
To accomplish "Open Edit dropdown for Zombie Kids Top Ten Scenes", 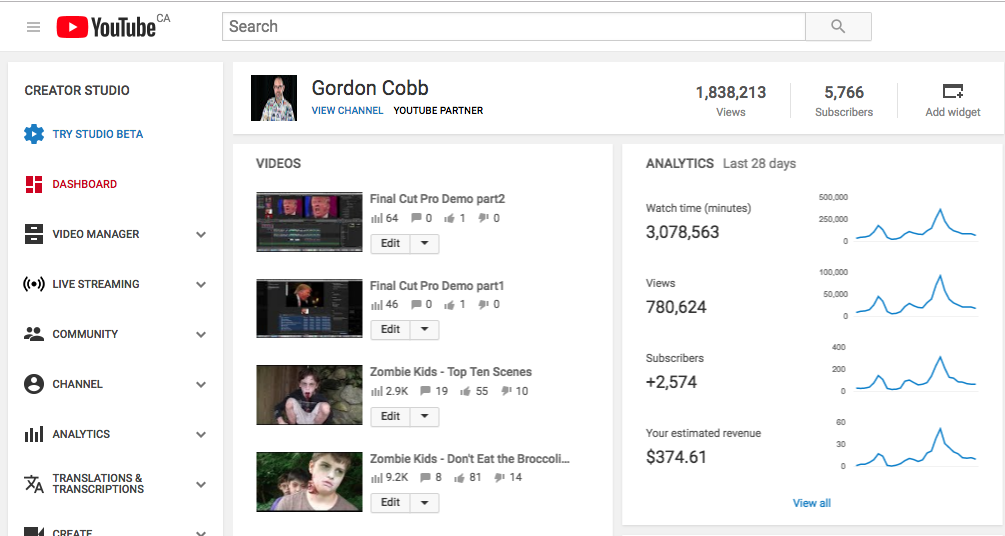I will pyautogui.click(x=424, y=417).
